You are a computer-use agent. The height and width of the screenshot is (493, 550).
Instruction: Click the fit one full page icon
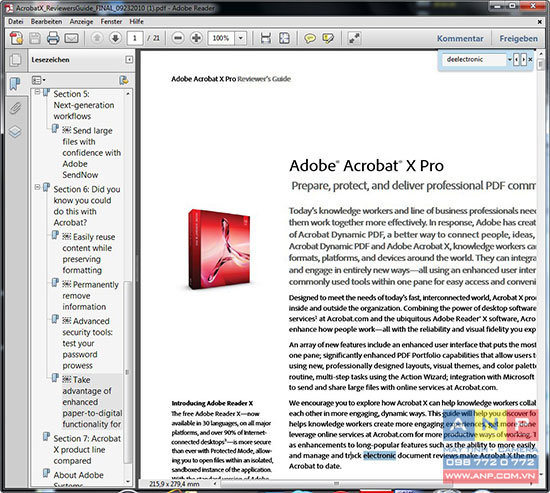click(x=284, y=38)
